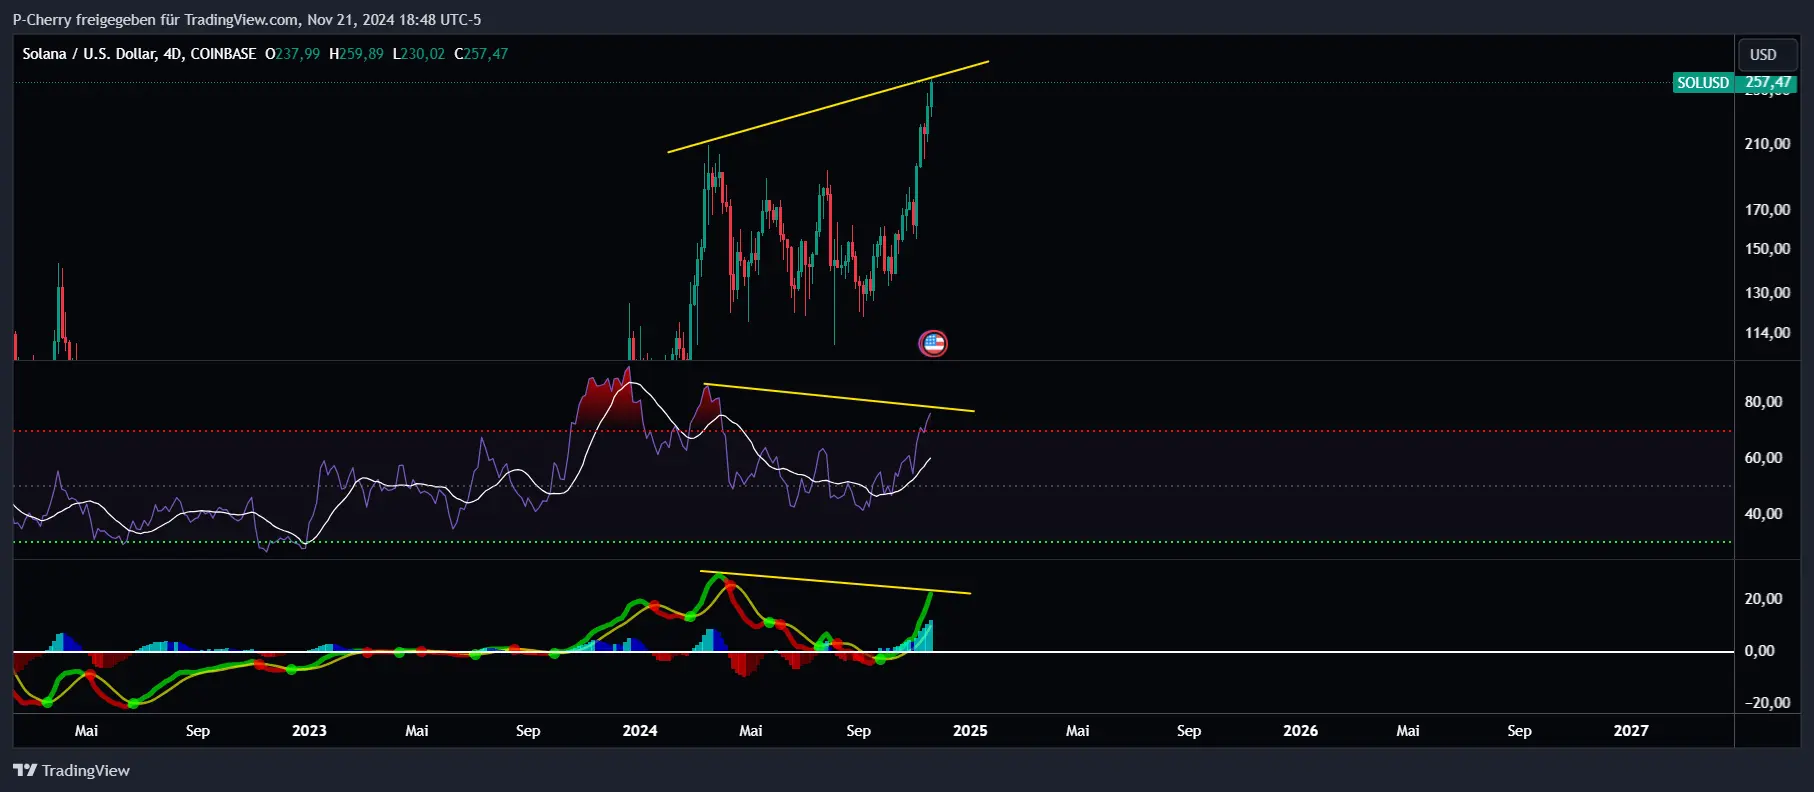This screenshot has width=1814, height=792.
Task: Click the 257,47 last price label
Action: [1768, 83]
